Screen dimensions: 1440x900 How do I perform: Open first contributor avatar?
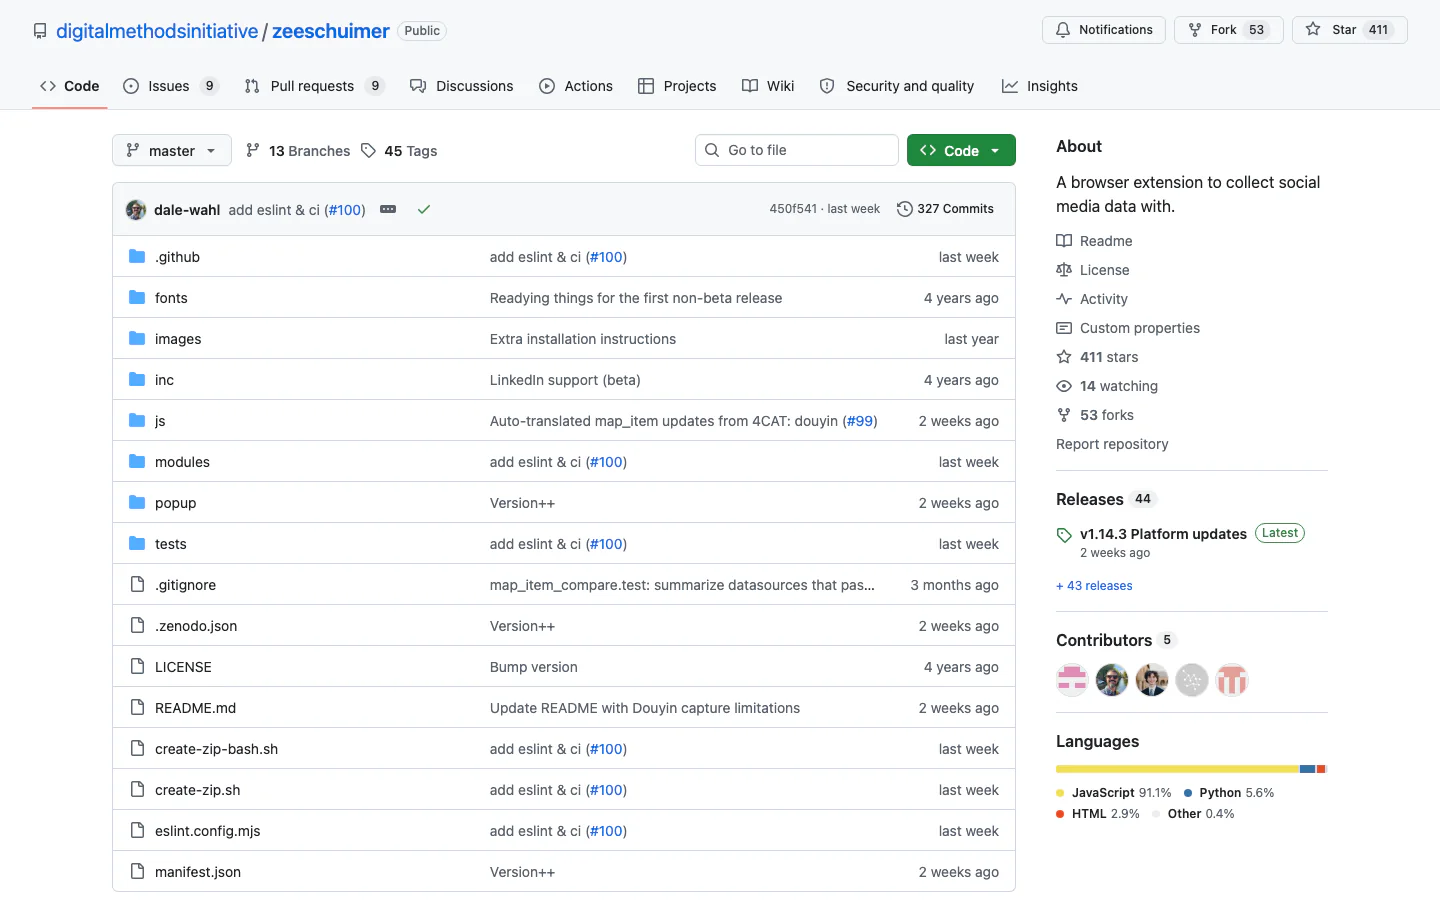click(x=1072, y=680)
